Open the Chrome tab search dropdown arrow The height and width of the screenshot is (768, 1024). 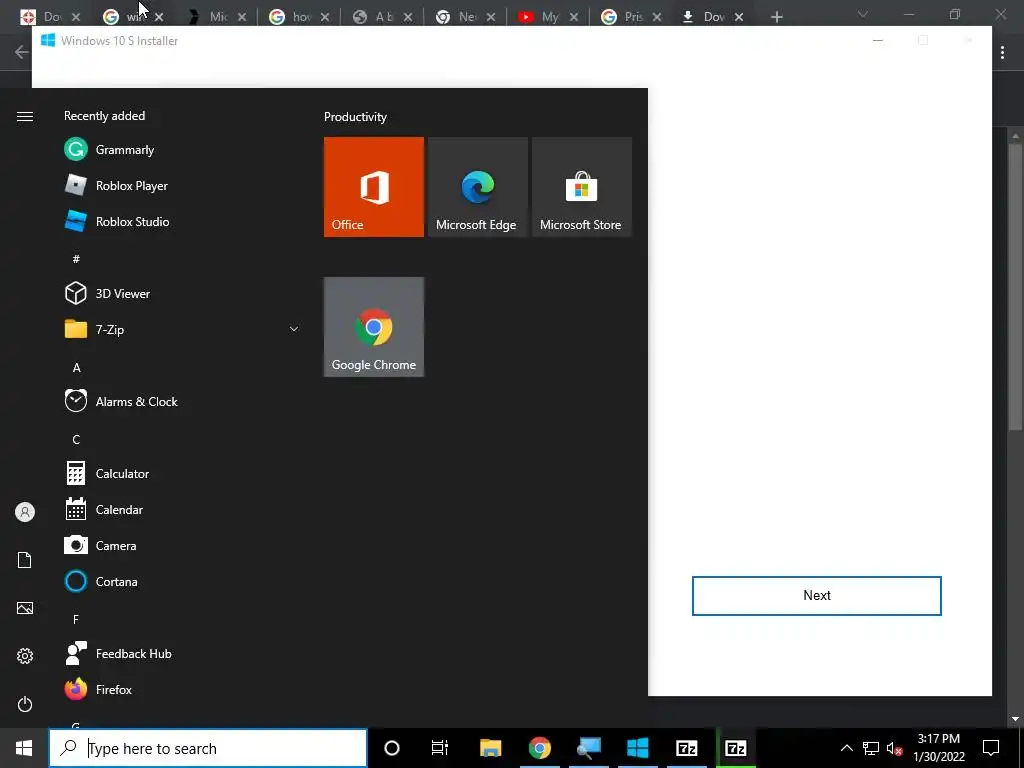[863, 14]
